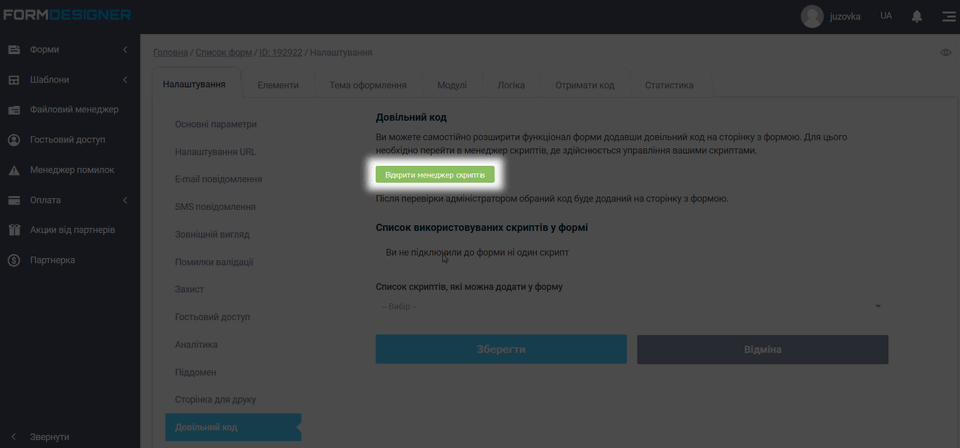Click the Партнерка dollar icon
Viewport: 960px width, 448px height.
14,260
